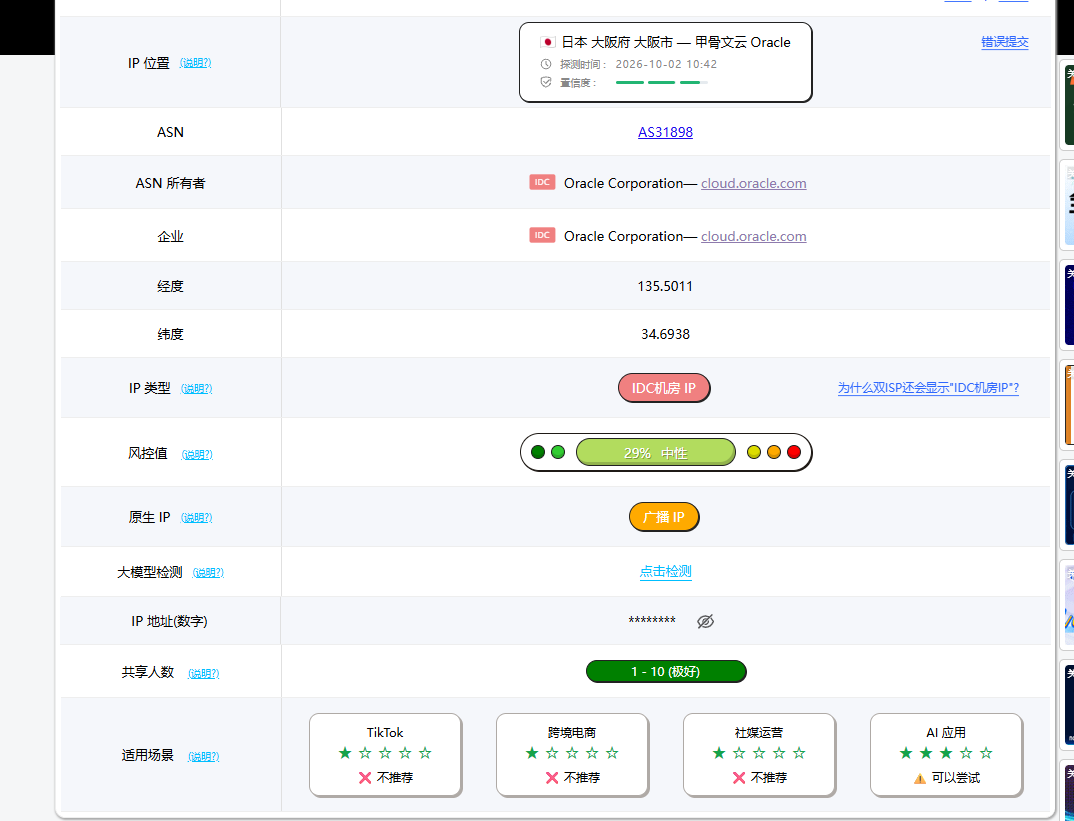Open the 错误提交 link

1005,42
